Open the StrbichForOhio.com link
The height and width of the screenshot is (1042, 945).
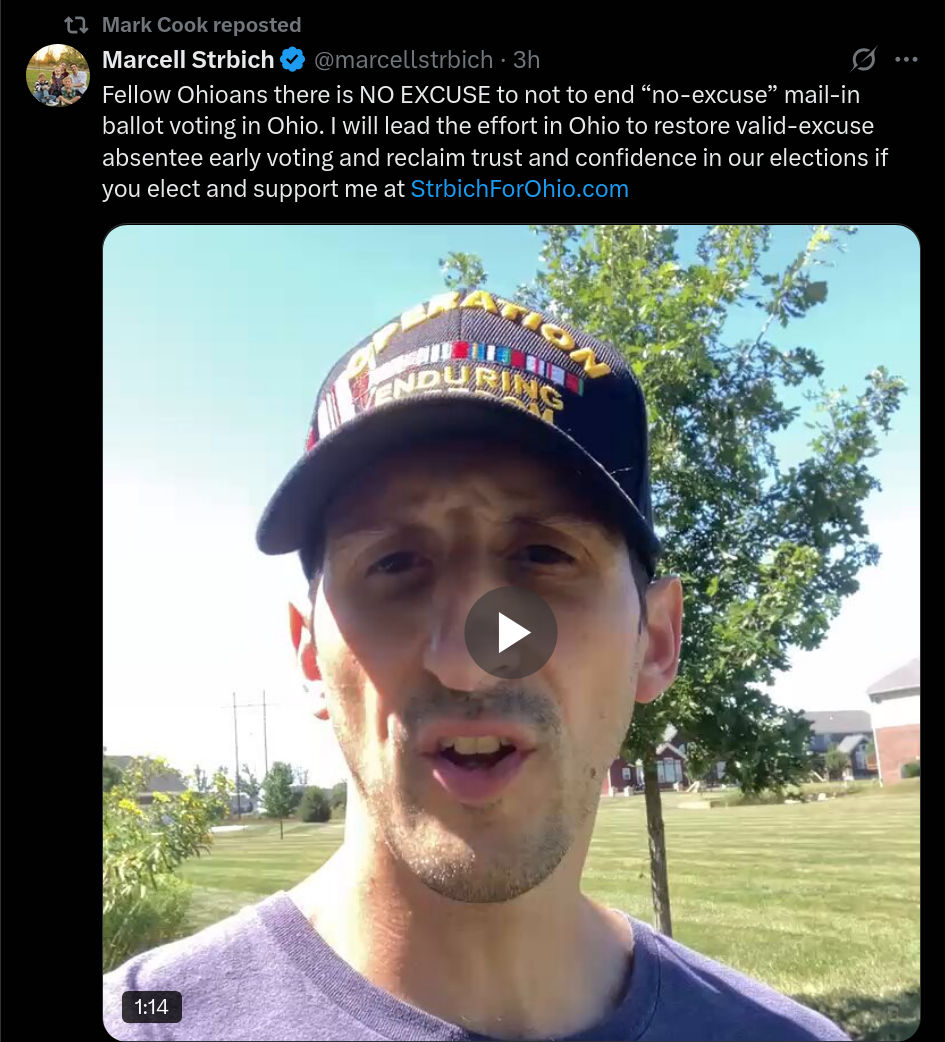coord(519,189)
